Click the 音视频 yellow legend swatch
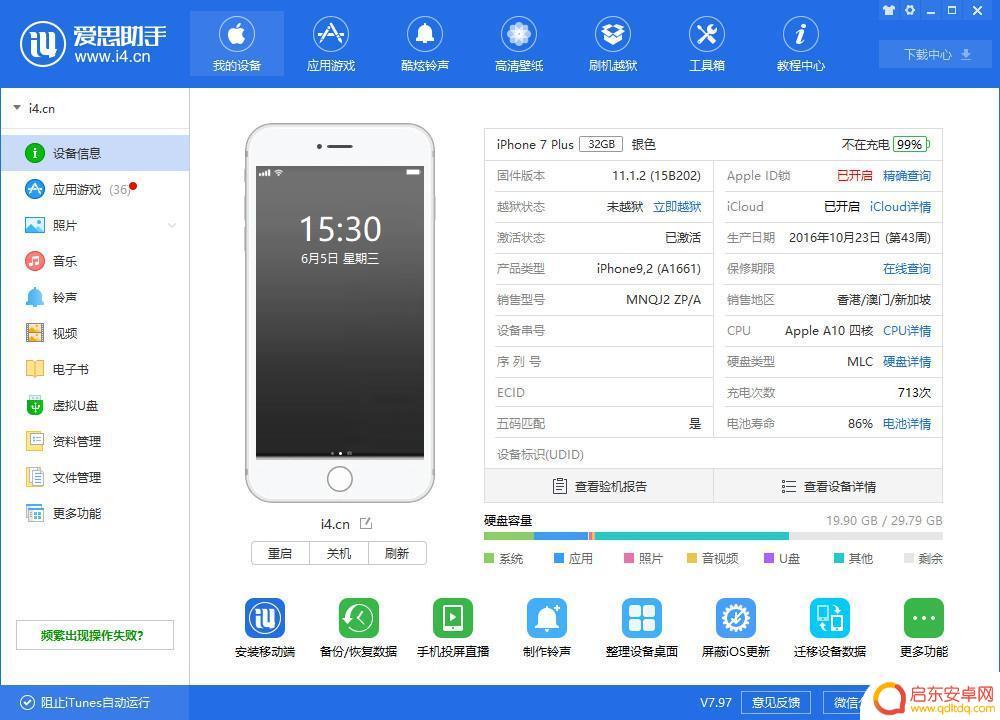The image size is (1000, 720). point(691,558)
